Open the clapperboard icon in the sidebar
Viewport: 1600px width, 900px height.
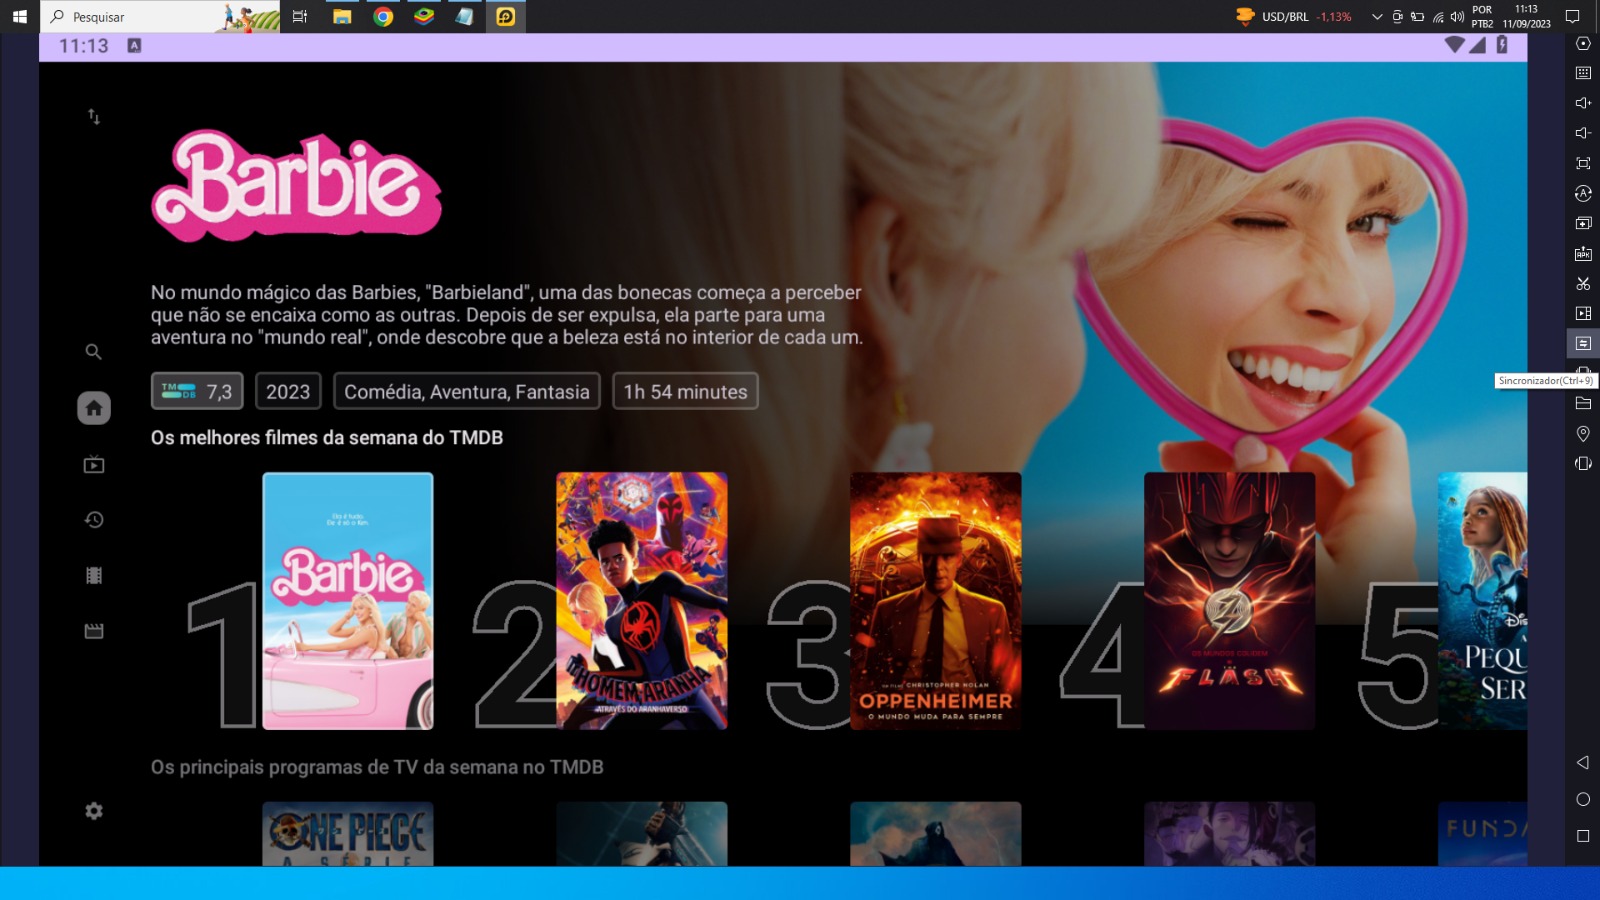94,631
